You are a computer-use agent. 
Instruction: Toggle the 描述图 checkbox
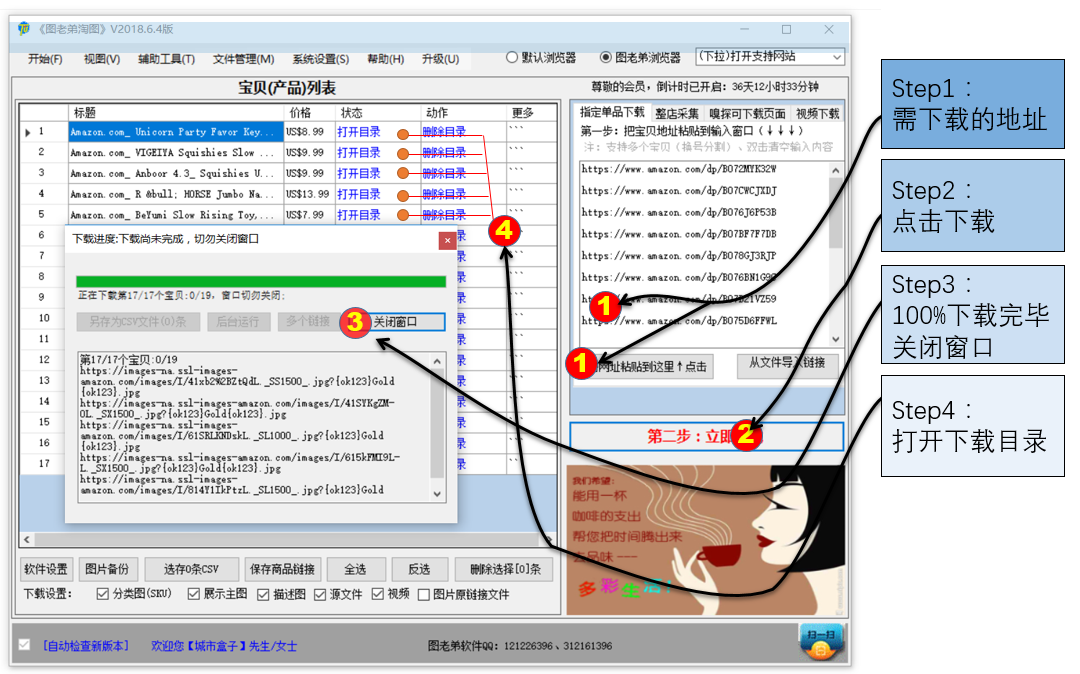click(x=263, y=594)
